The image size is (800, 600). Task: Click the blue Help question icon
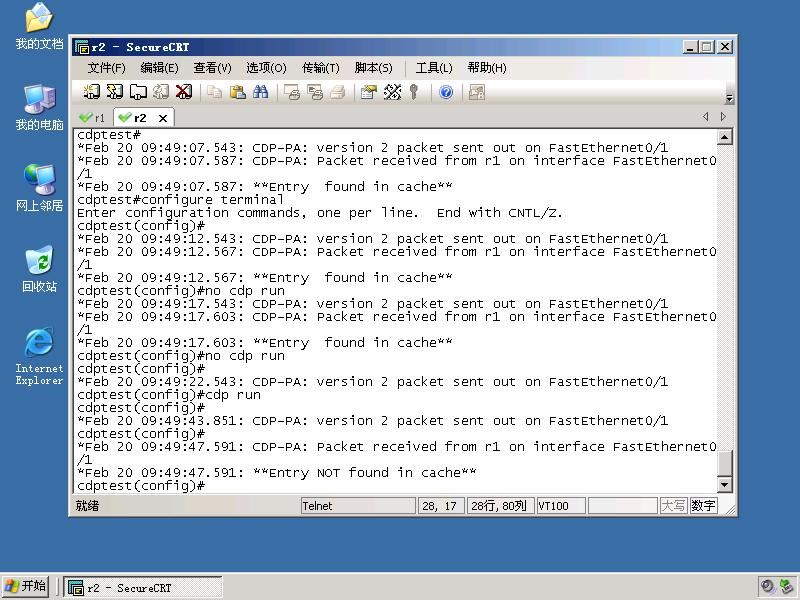[x=446, y=92]
